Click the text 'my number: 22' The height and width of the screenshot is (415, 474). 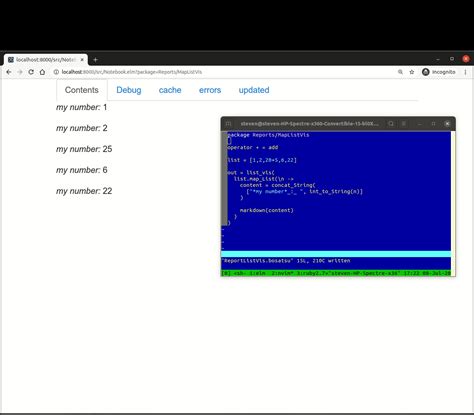84,191
